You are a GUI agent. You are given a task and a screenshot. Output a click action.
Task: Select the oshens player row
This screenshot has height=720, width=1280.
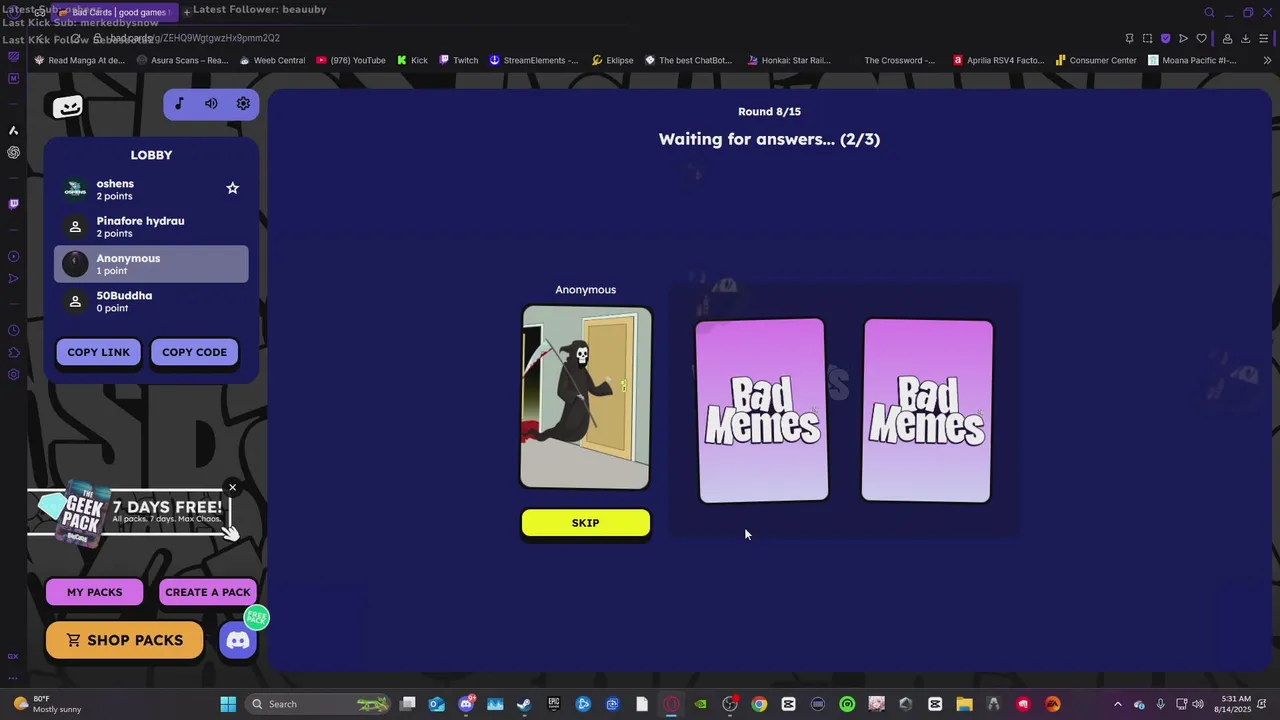[151, 189]
